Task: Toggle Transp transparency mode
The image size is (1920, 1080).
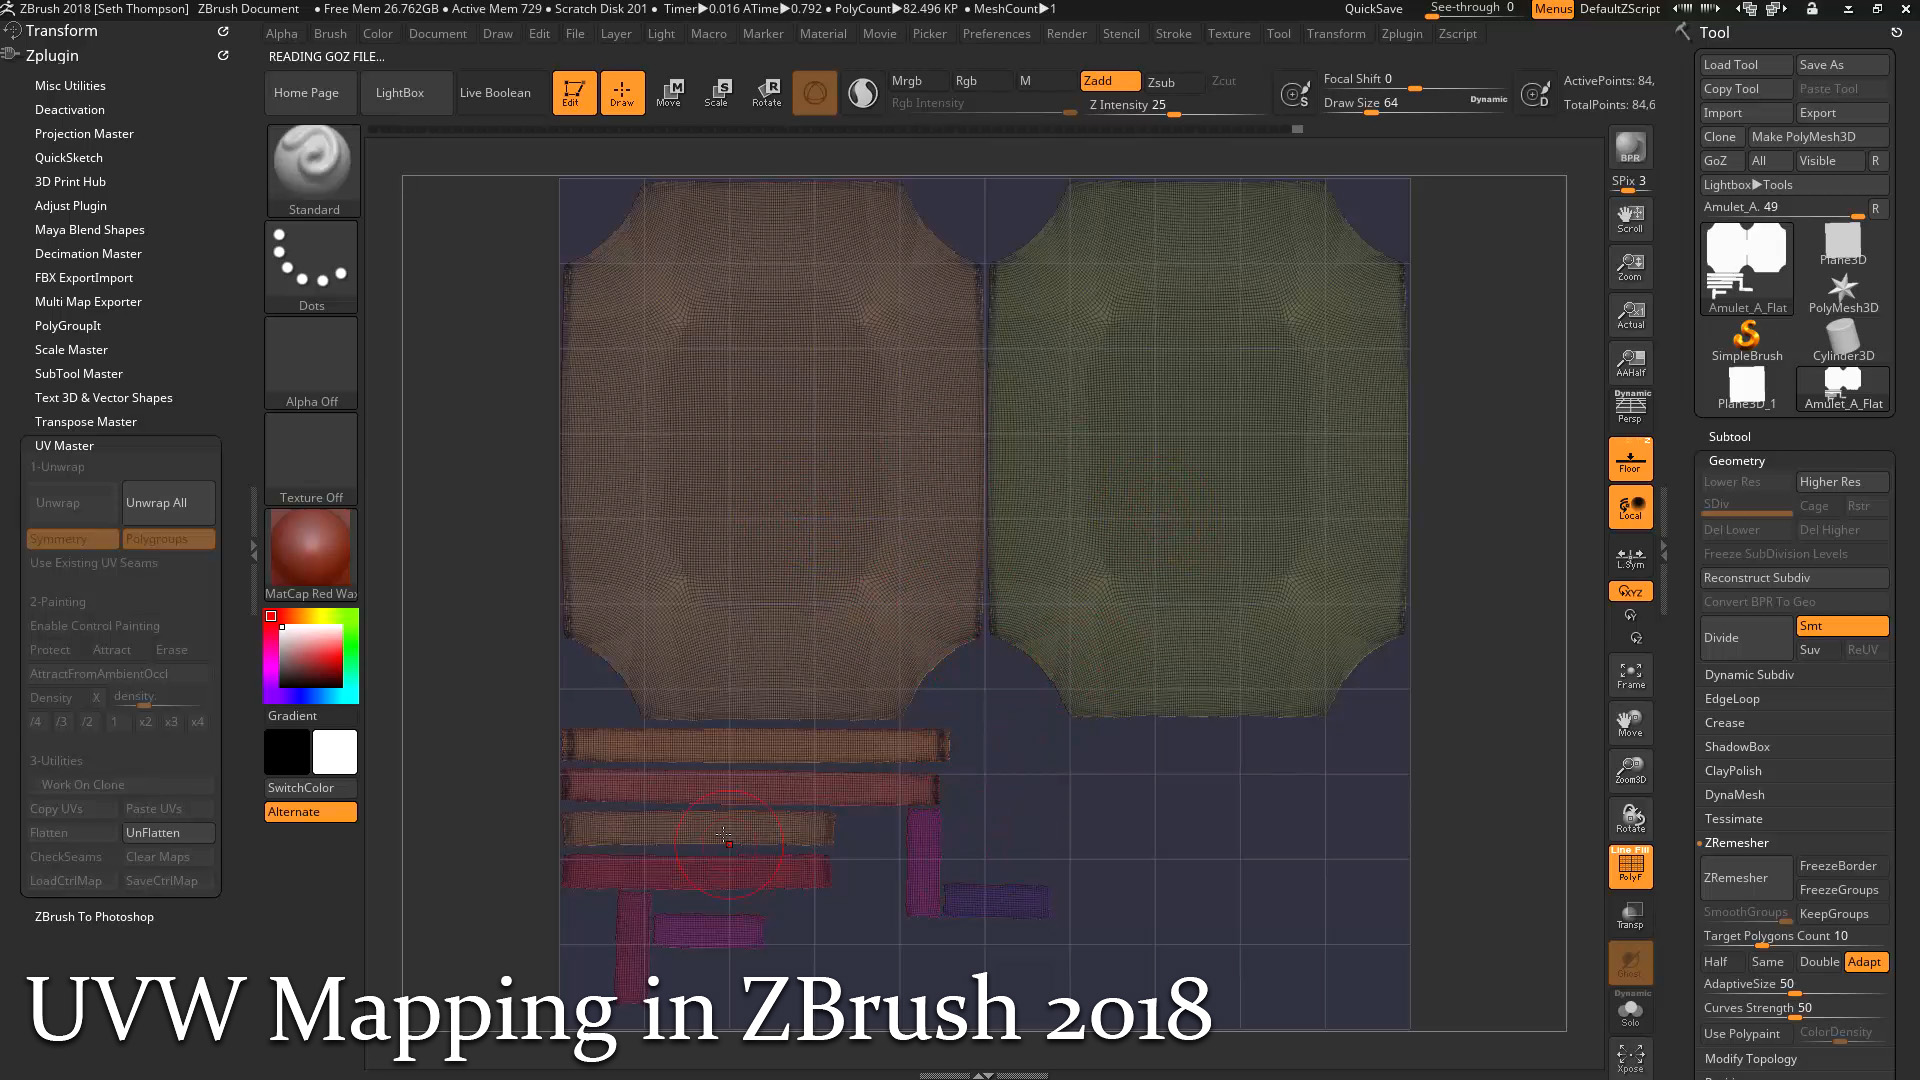Action: click(1630, 915)
